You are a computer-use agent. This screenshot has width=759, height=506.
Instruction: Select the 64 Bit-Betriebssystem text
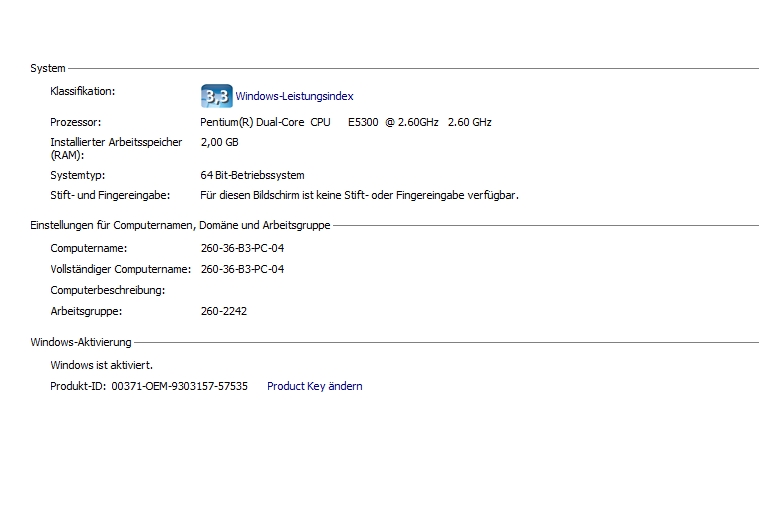252,175
